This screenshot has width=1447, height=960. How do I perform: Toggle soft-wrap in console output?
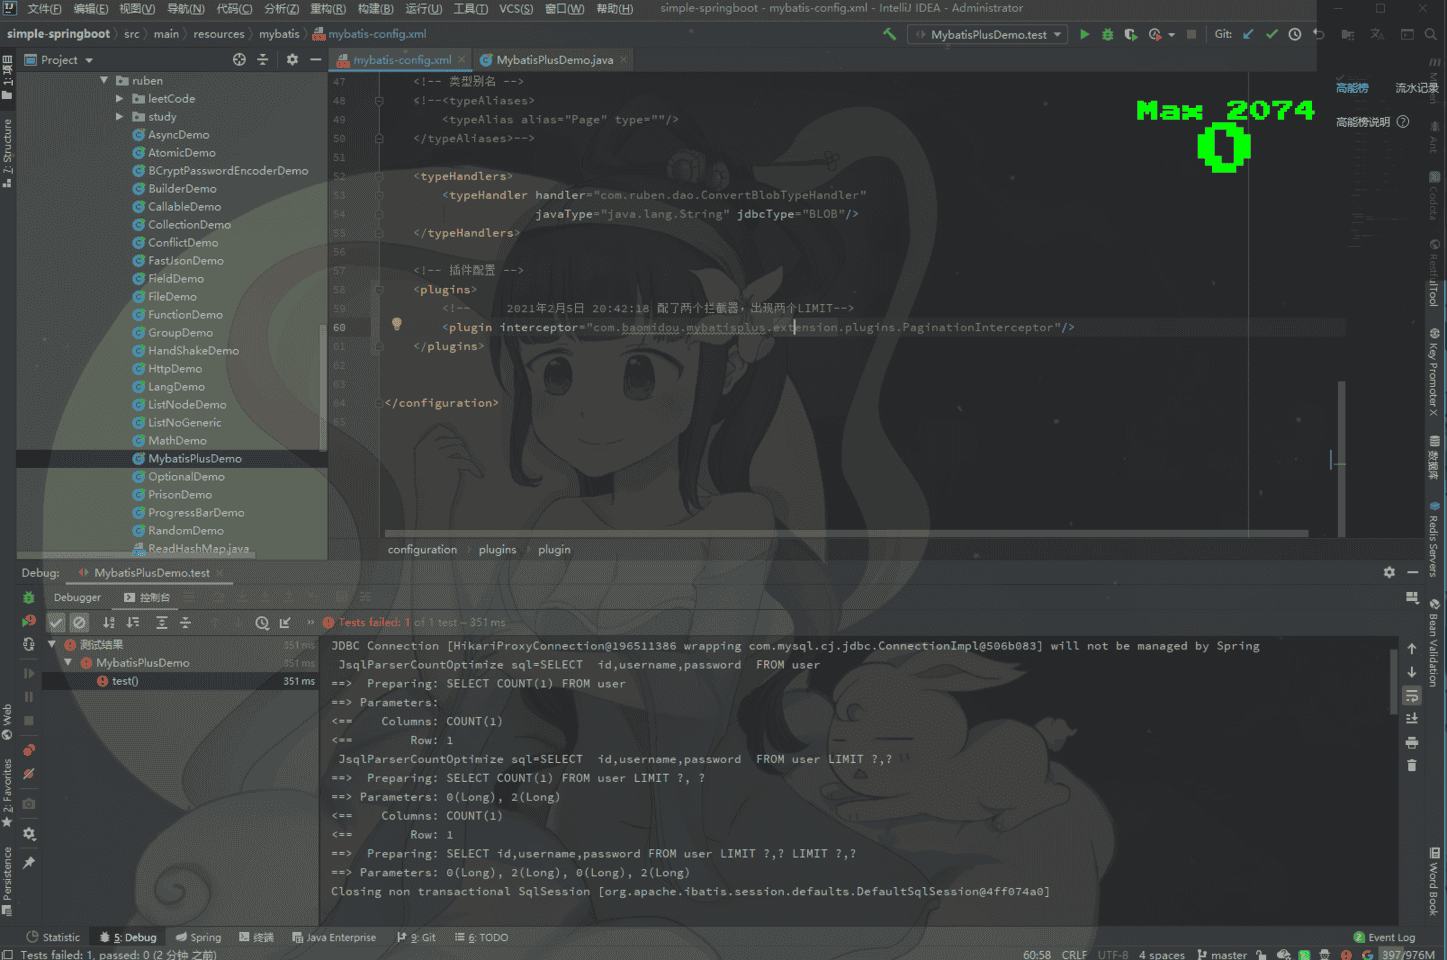pos(1412,695)
